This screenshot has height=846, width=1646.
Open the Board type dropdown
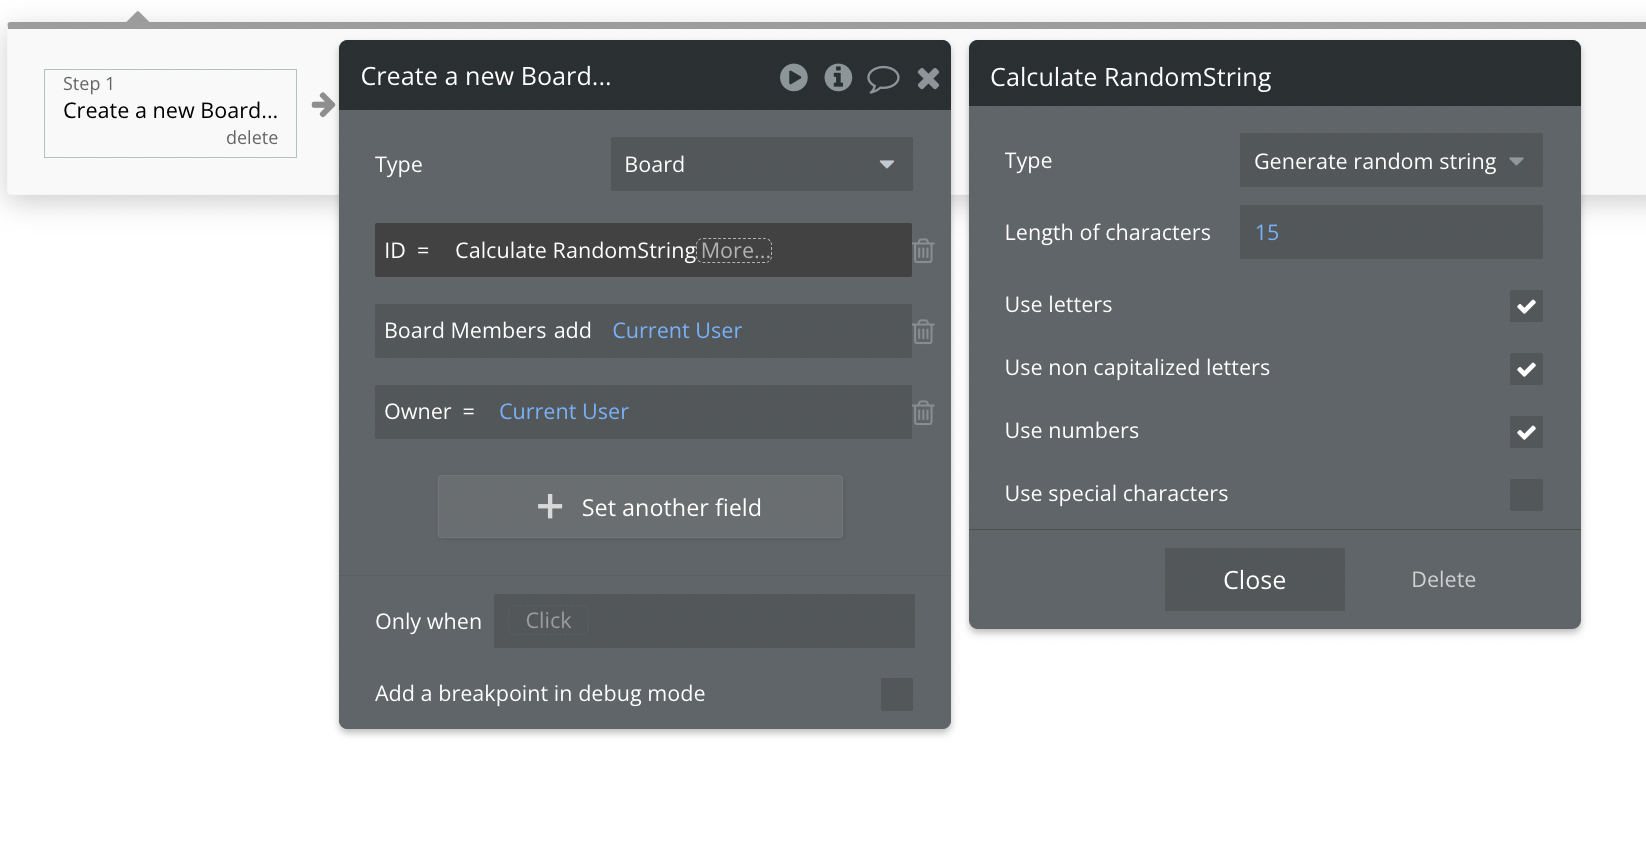(761, 164)
